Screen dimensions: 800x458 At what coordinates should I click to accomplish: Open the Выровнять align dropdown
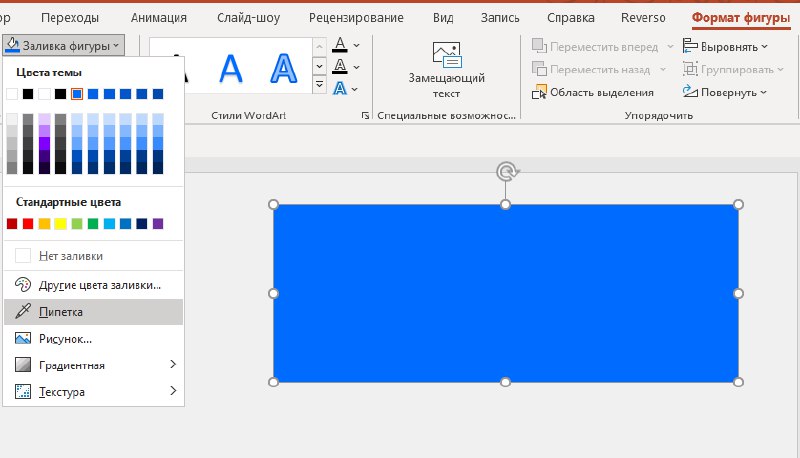click(725, 46)
